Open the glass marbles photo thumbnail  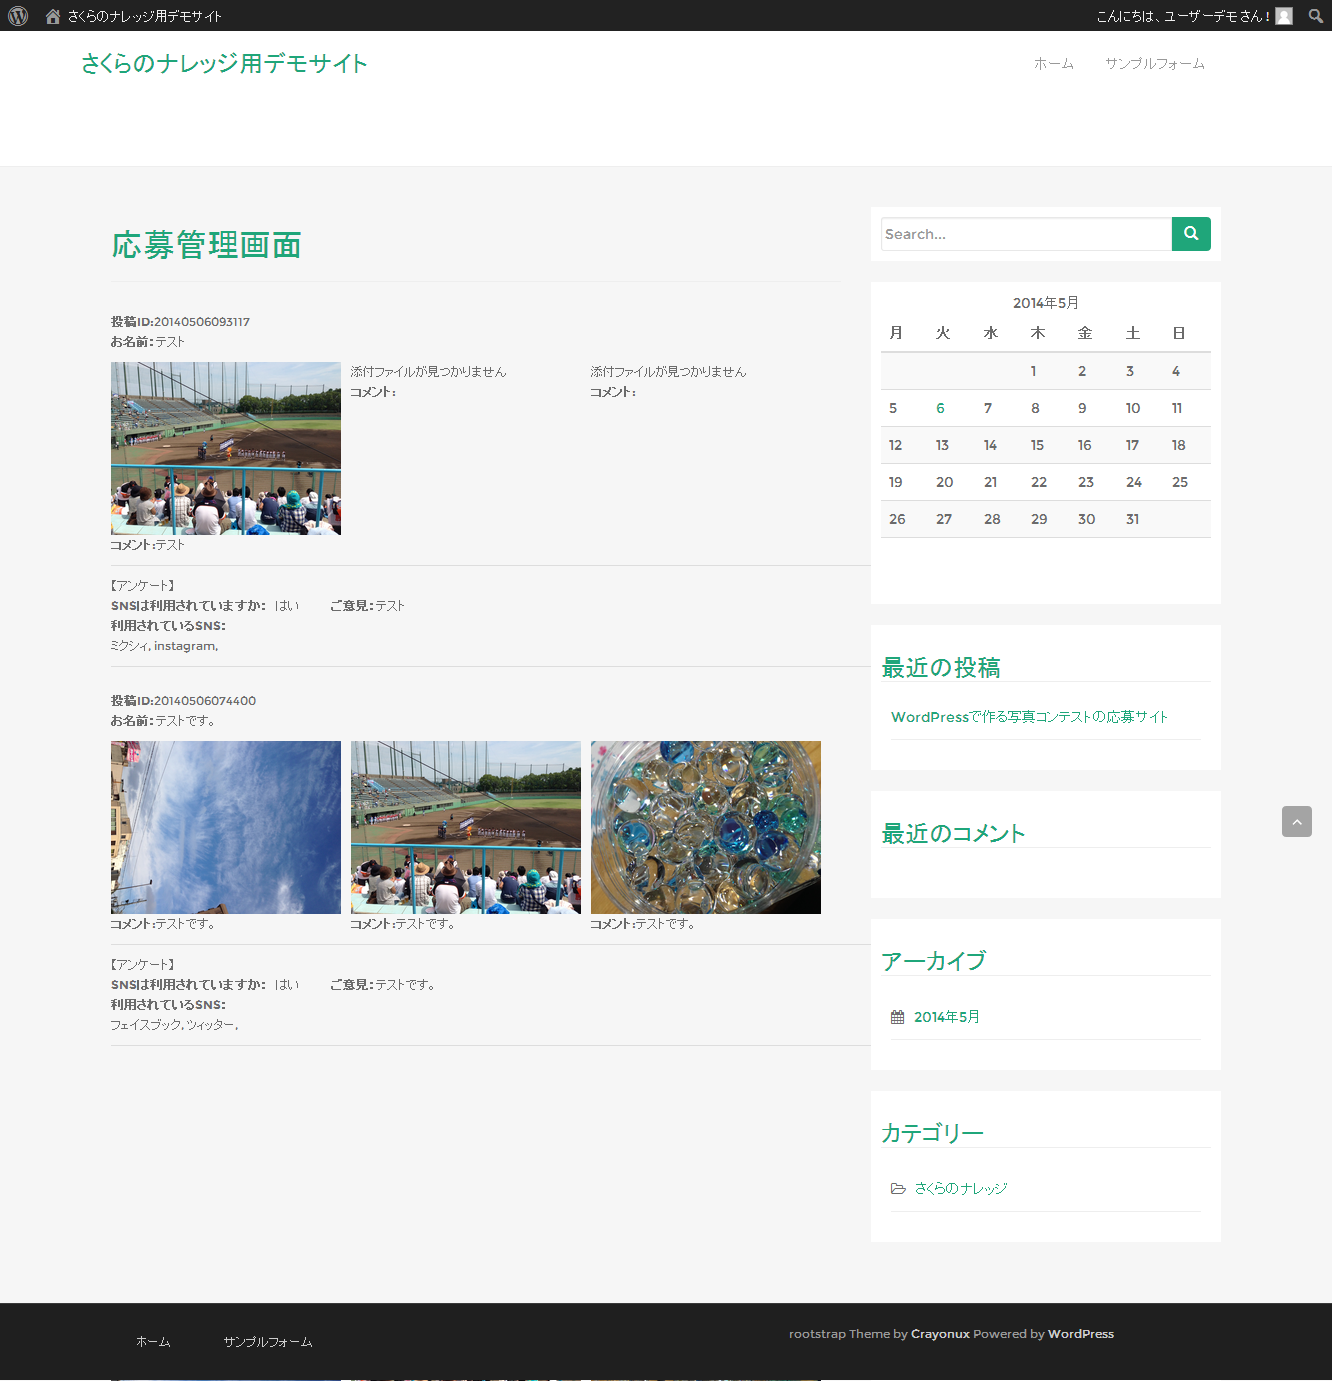pyautogui.click(x=706, y=827)
